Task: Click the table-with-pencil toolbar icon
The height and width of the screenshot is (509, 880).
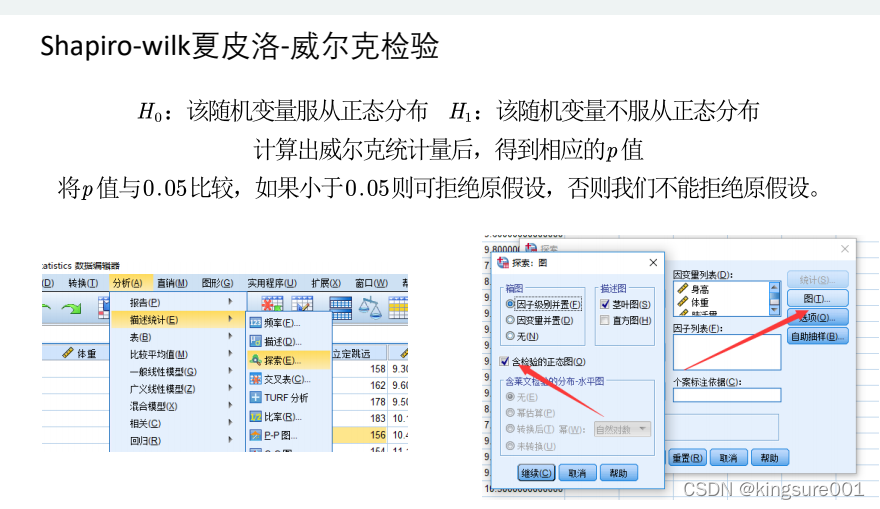Action: click(302, 306)
